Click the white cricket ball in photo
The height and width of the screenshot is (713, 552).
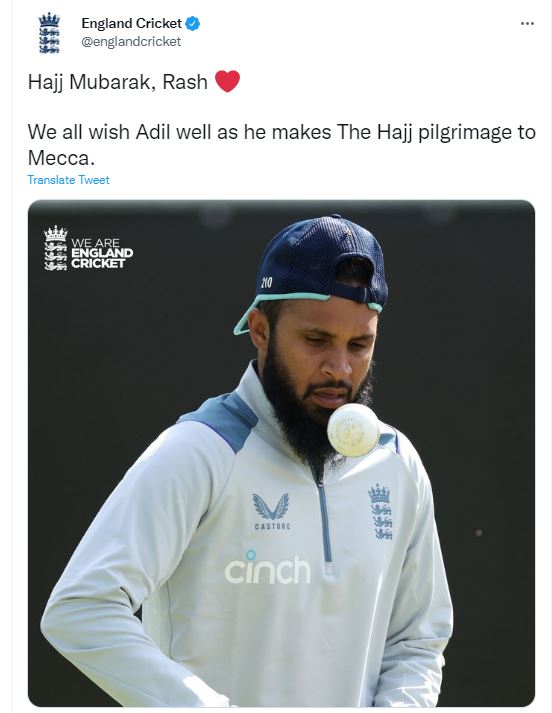click(353, 430)
